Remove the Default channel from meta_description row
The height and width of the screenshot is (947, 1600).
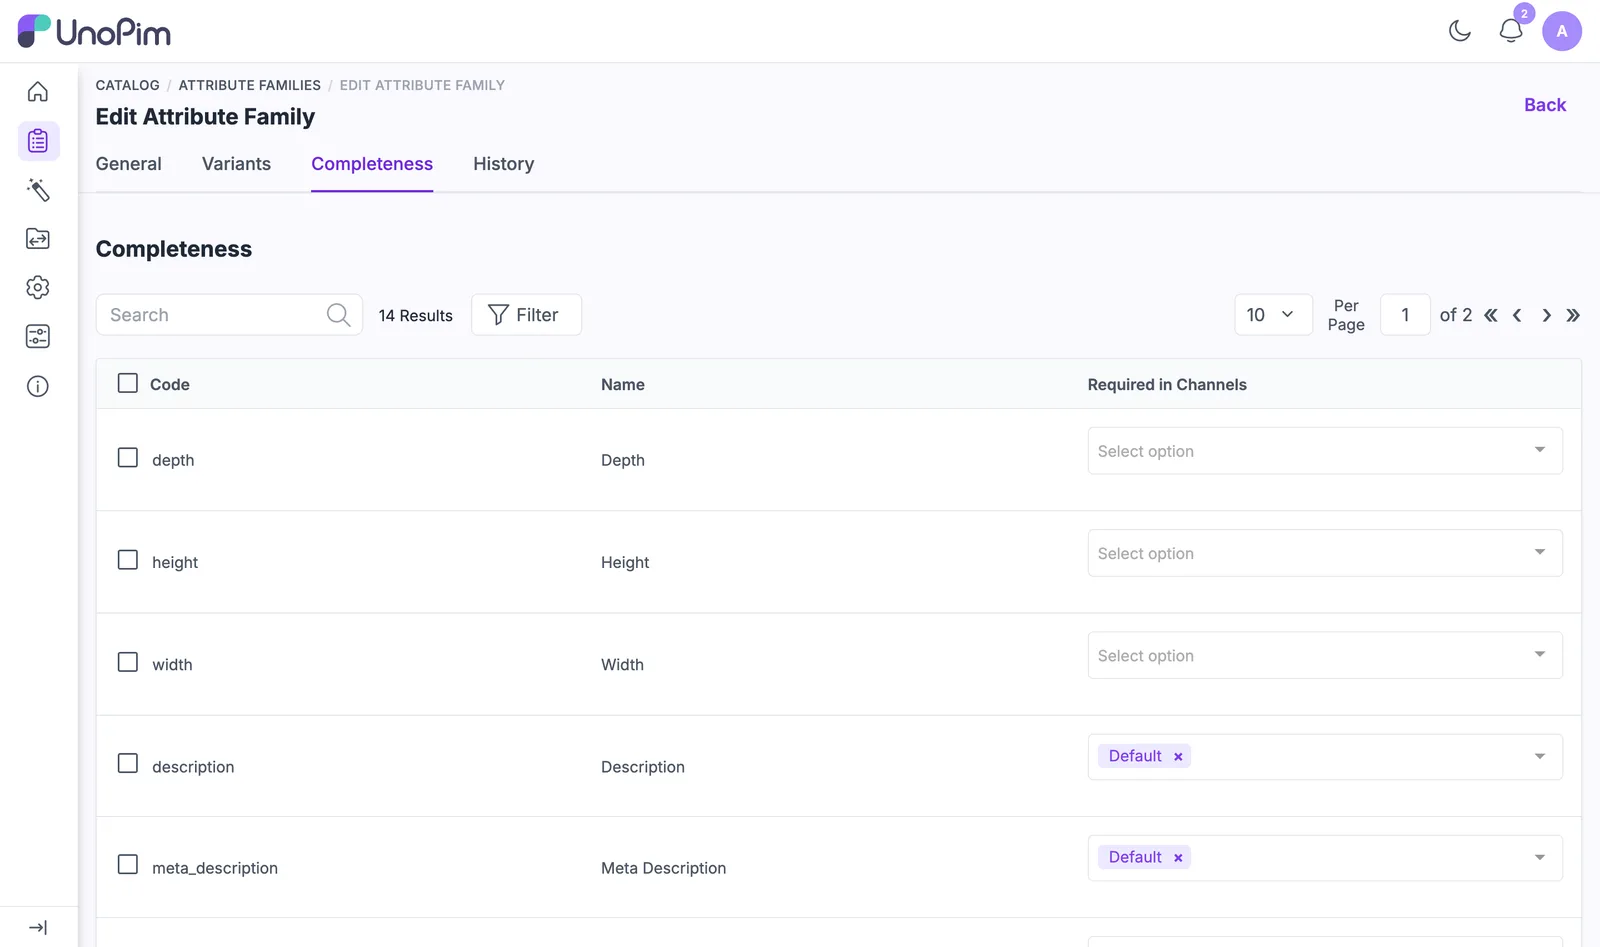[1178, 858]
